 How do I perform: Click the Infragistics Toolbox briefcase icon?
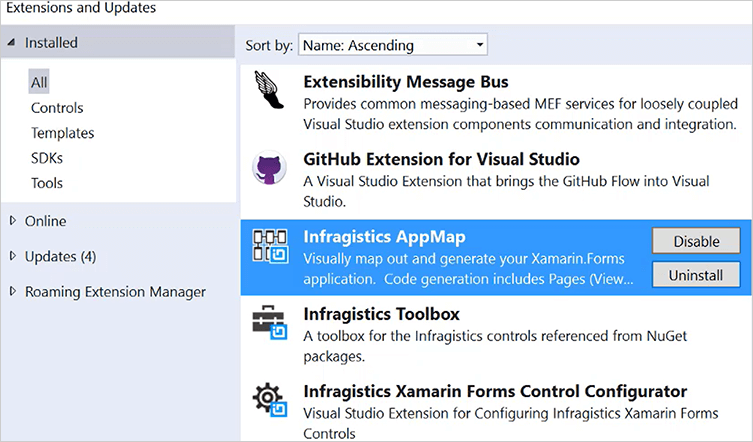(269, 323)
